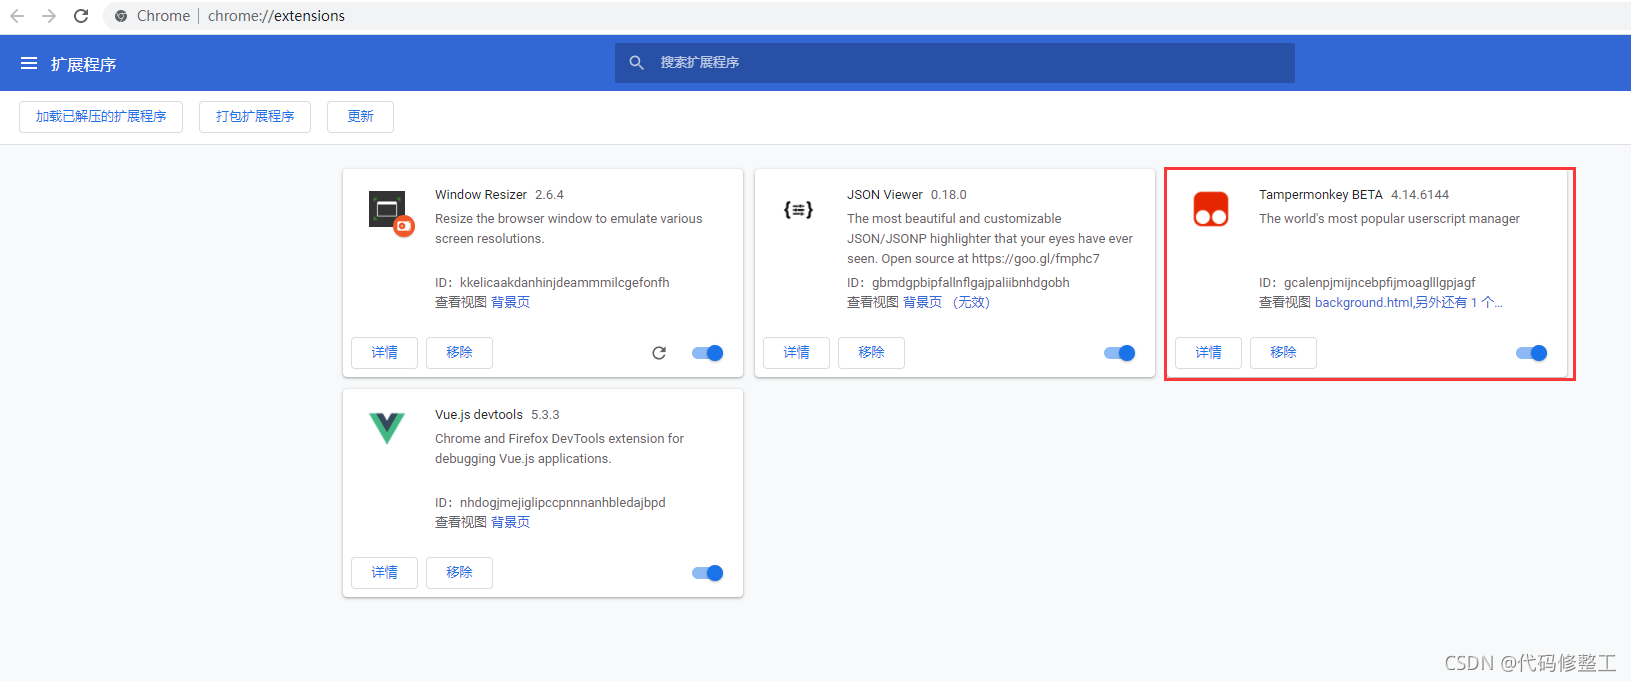Disable the JSON Viewer toggle
Image resolution: width=1631 pixels, height=681 pixels.
point(1120,353)
